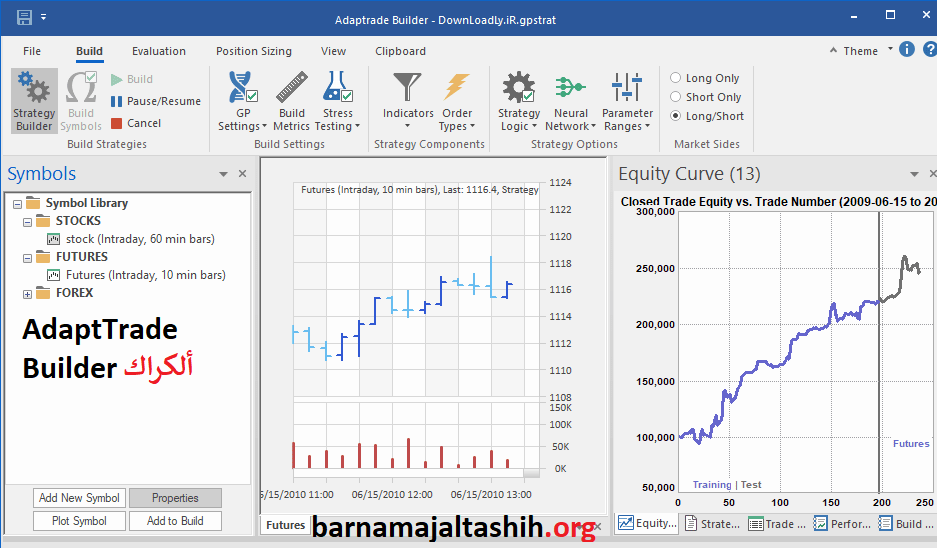The width and height of the screenshot is (937, 548).
Task: Click the FOREX folder icon
Action: point(43,293)
